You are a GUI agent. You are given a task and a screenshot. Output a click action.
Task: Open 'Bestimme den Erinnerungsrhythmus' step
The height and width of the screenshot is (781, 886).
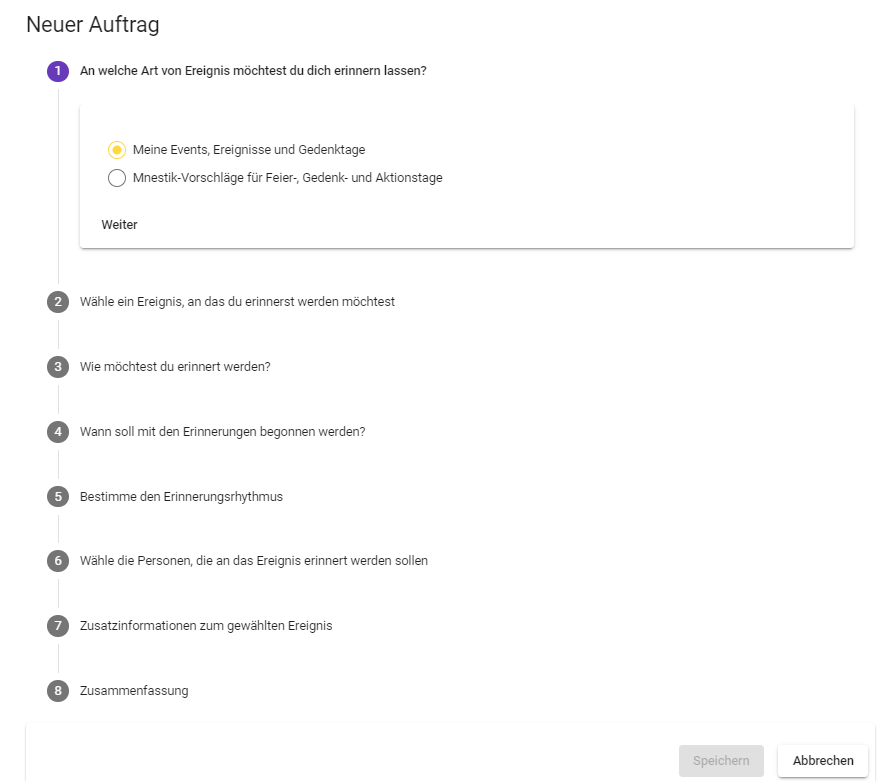coord(181,496)
